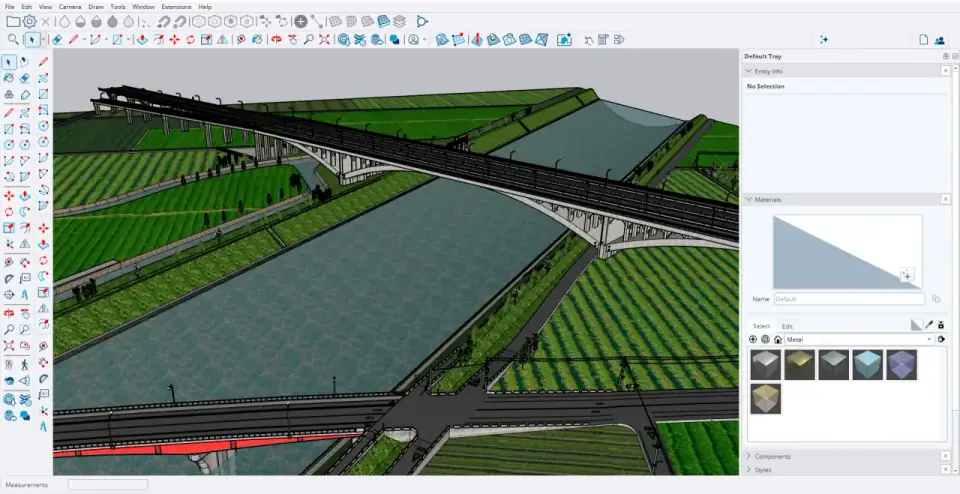960x494 pixels.
Task: Collapse the Materials panel
Action: click(x=748, y=200)
